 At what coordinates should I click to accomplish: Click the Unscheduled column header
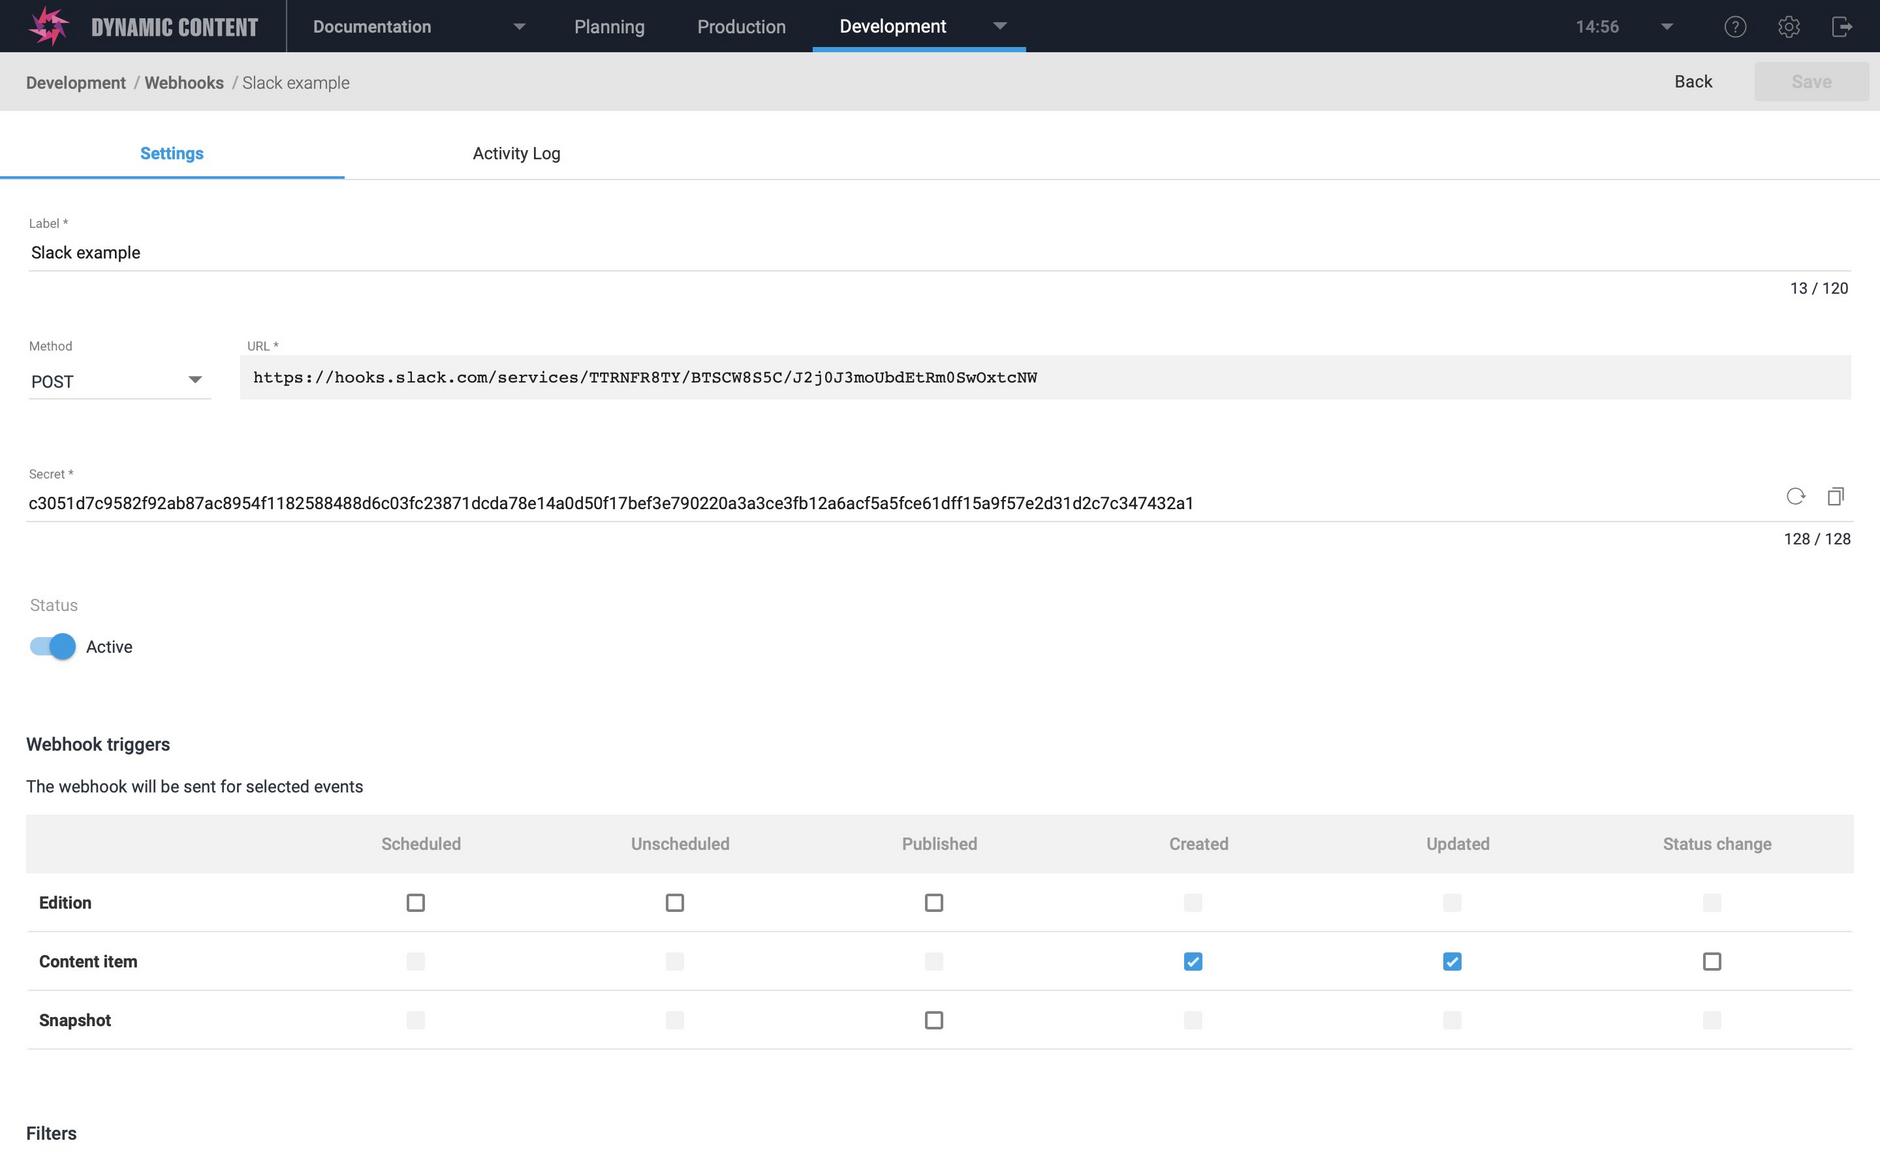(x=680, y=844)
